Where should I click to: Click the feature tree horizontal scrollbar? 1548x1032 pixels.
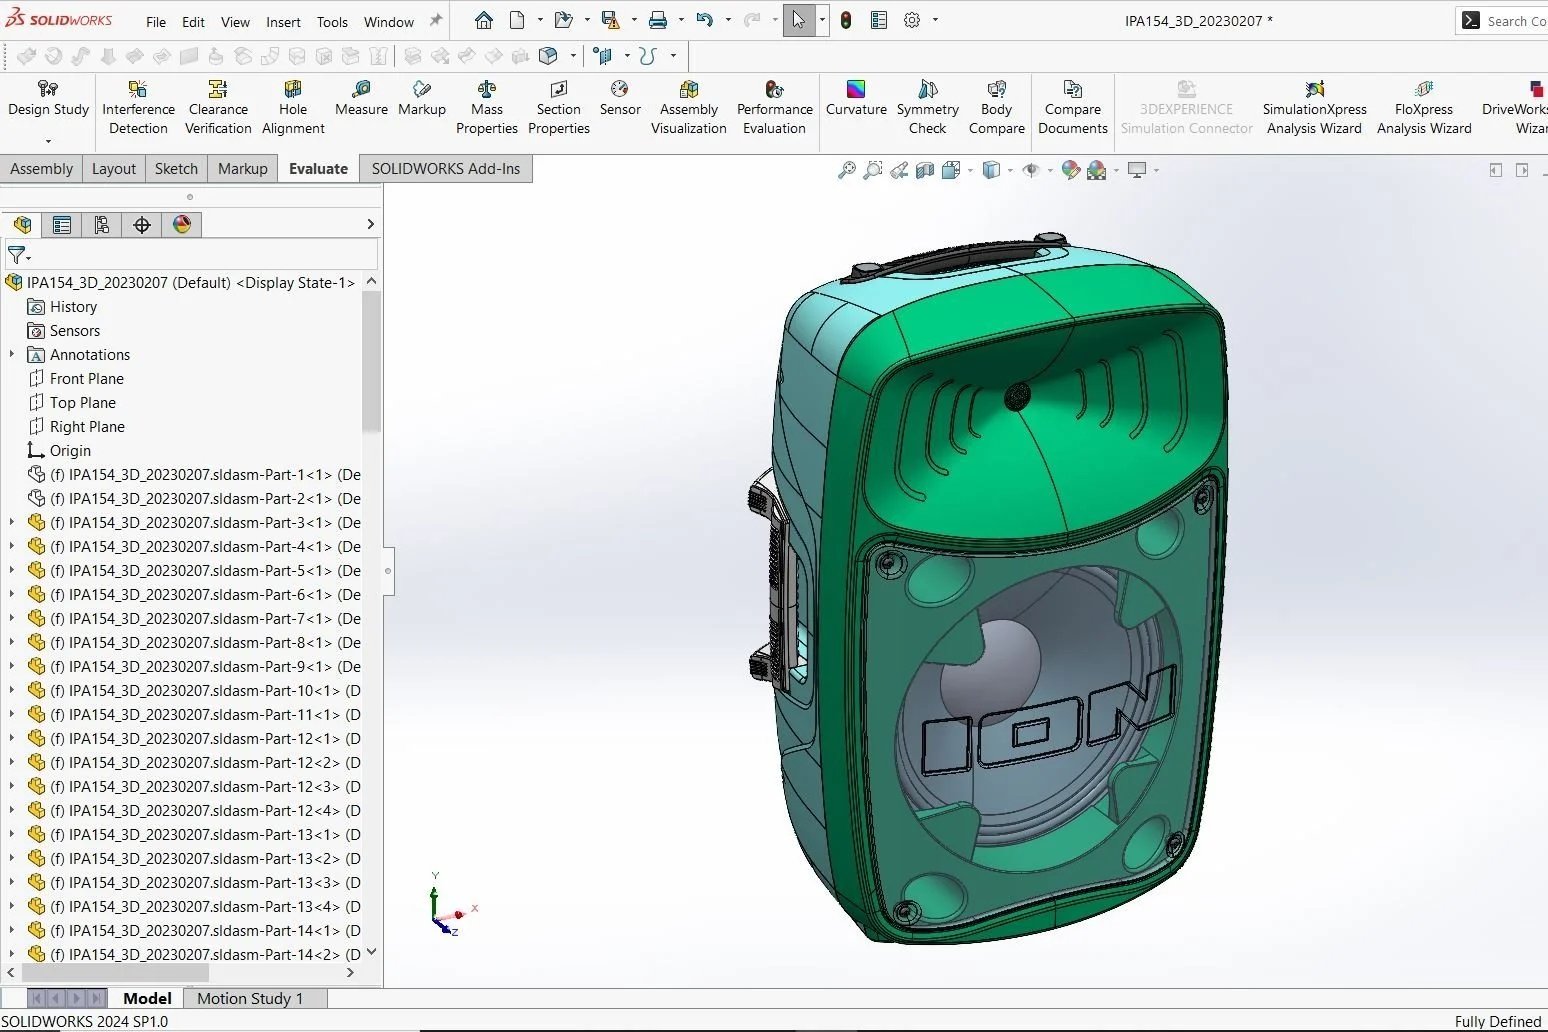[x=115, y=972]
